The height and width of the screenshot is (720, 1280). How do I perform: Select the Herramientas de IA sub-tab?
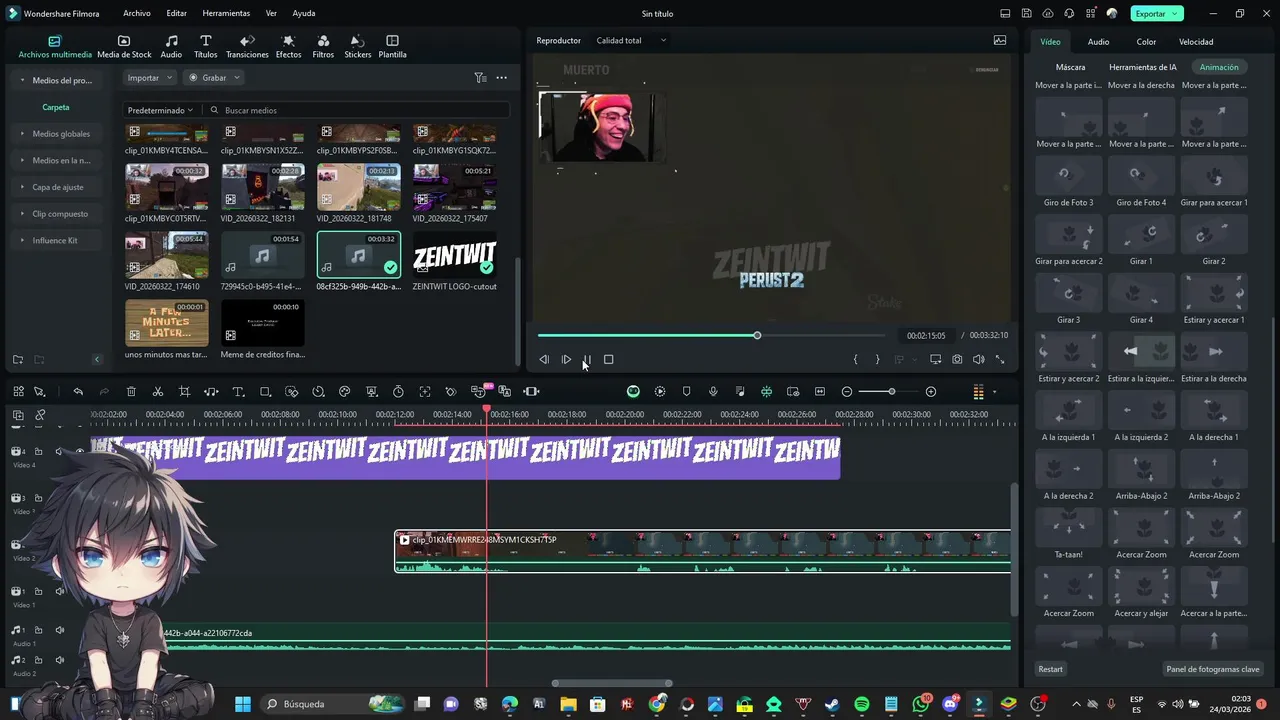tap(1143, 67)
